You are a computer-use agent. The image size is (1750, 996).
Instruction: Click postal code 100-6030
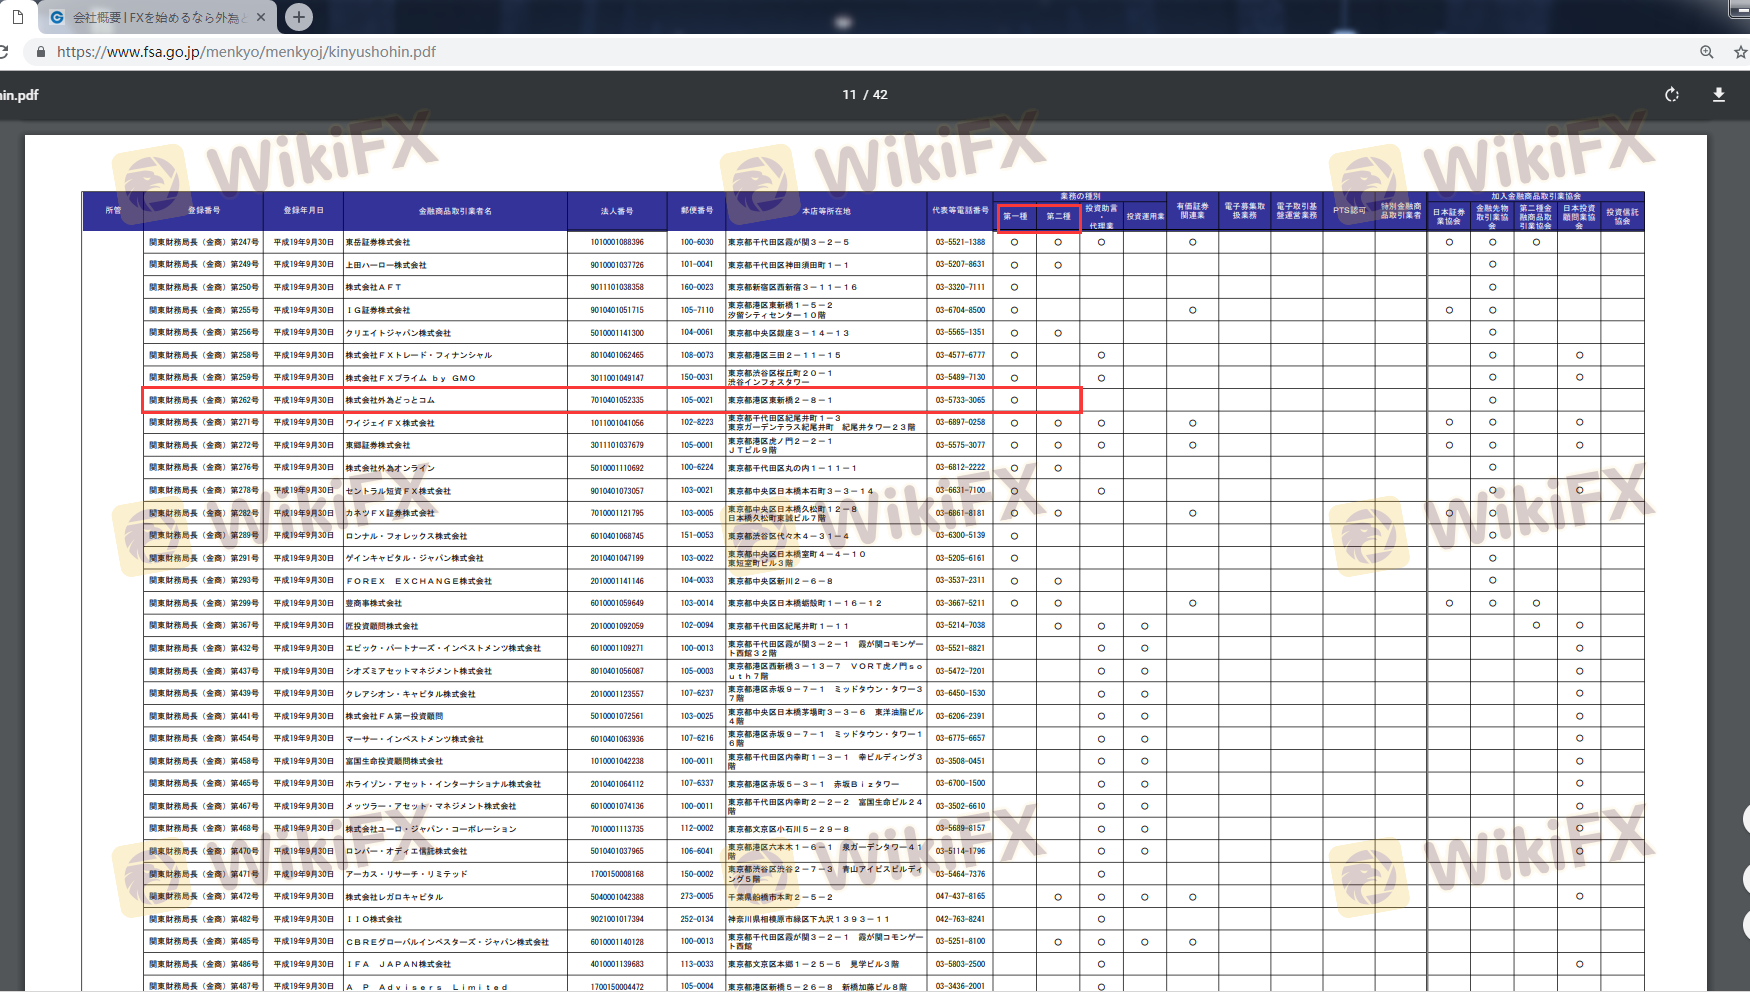(x=697, y=243)
